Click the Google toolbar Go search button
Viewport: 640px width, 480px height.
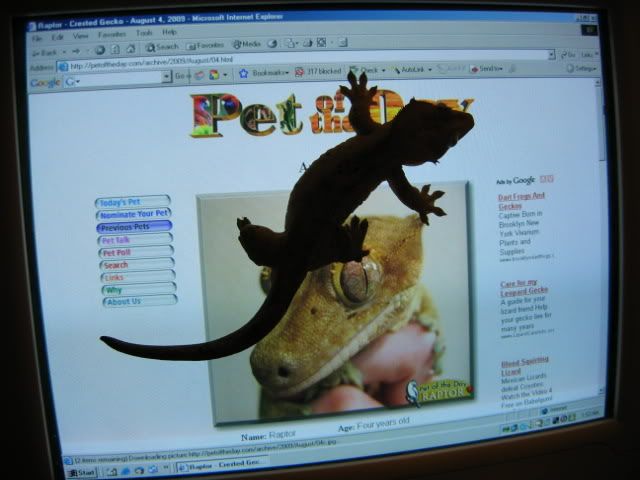(x=180, y=76)
